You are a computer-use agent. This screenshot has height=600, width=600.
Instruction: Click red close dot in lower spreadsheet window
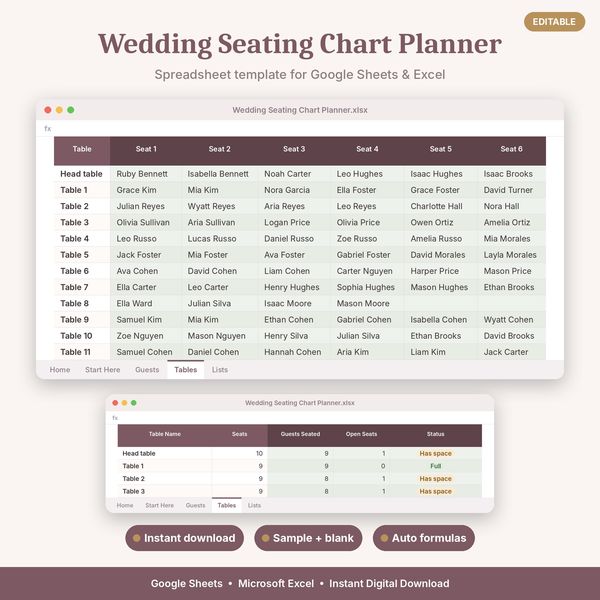pos(115,403)
